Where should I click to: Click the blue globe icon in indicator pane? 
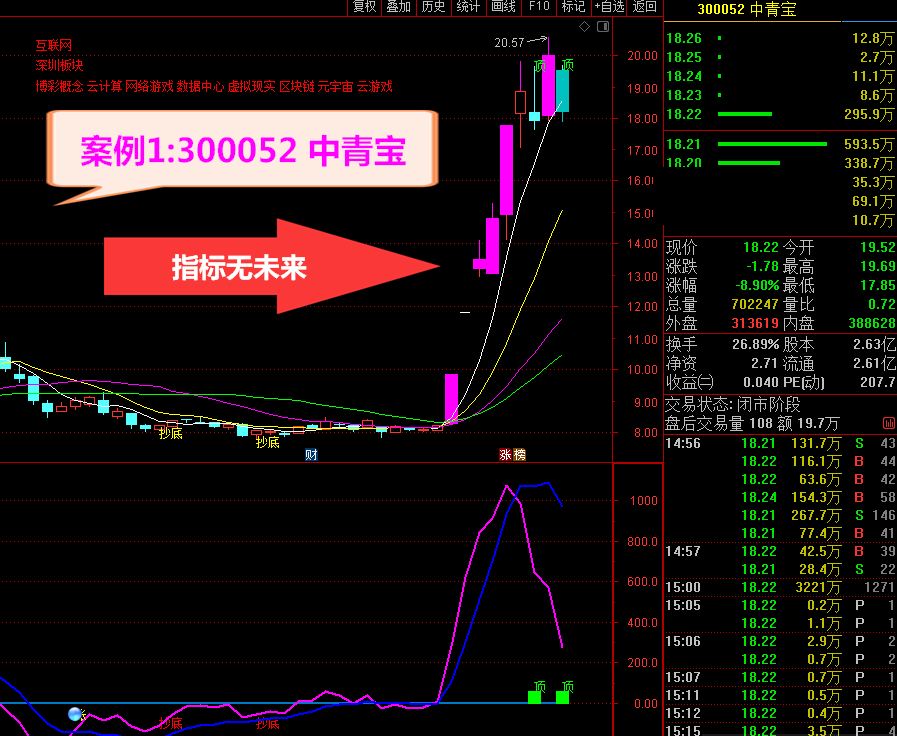(75, 714)
